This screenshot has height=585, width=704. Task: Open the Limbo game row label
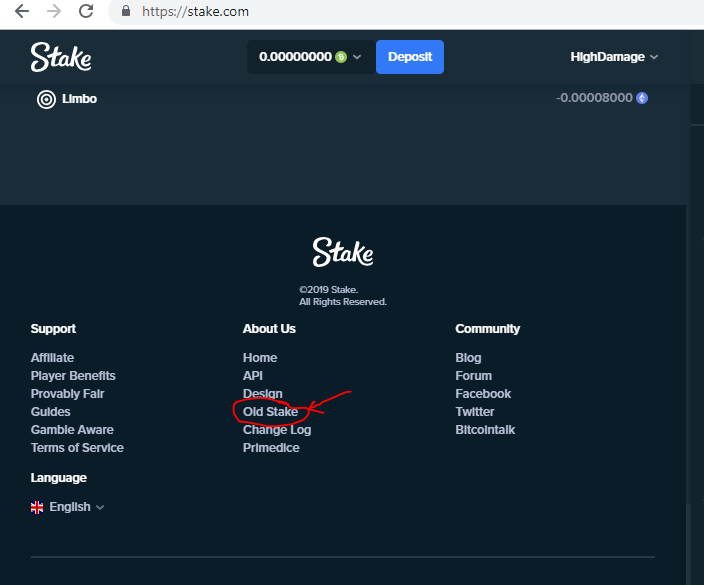(79, 99)
